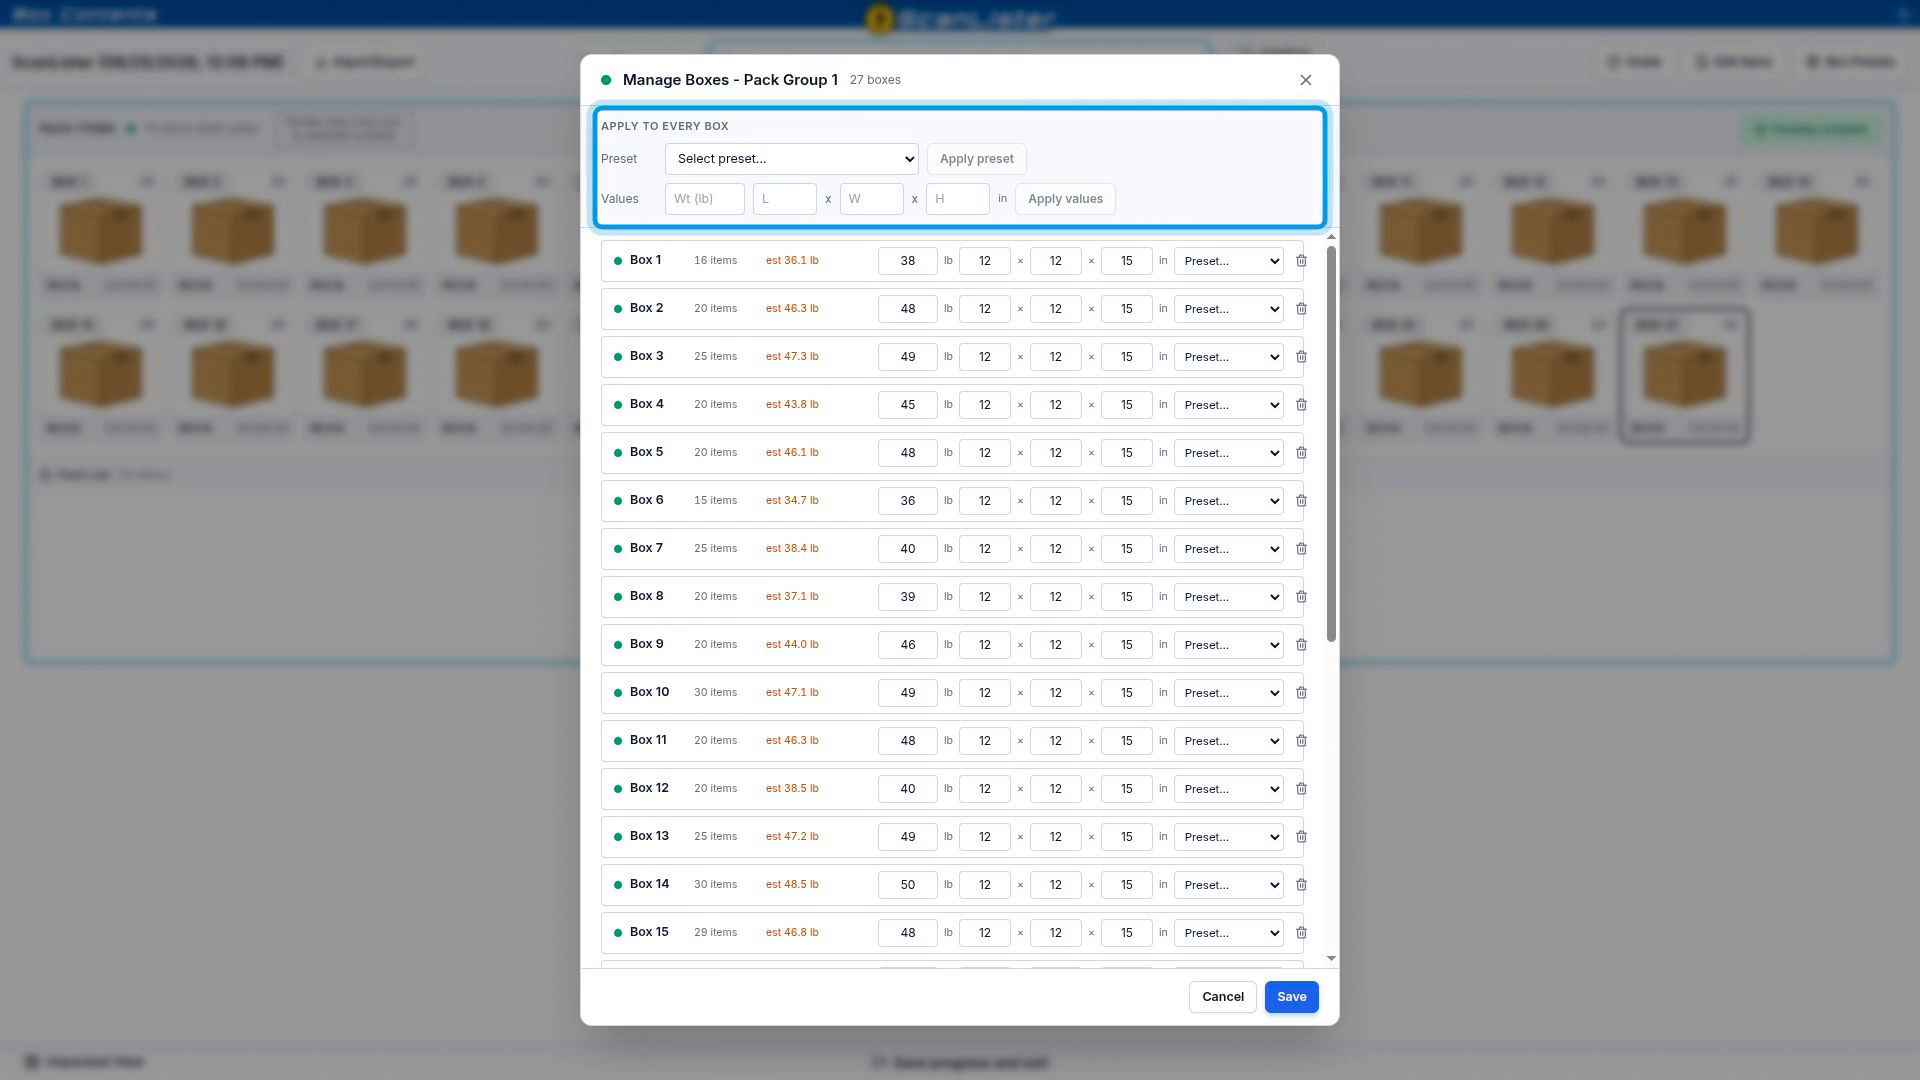Delete Box 8 using its trash icon
Screen dimensions: 1920x1080
1301,597
